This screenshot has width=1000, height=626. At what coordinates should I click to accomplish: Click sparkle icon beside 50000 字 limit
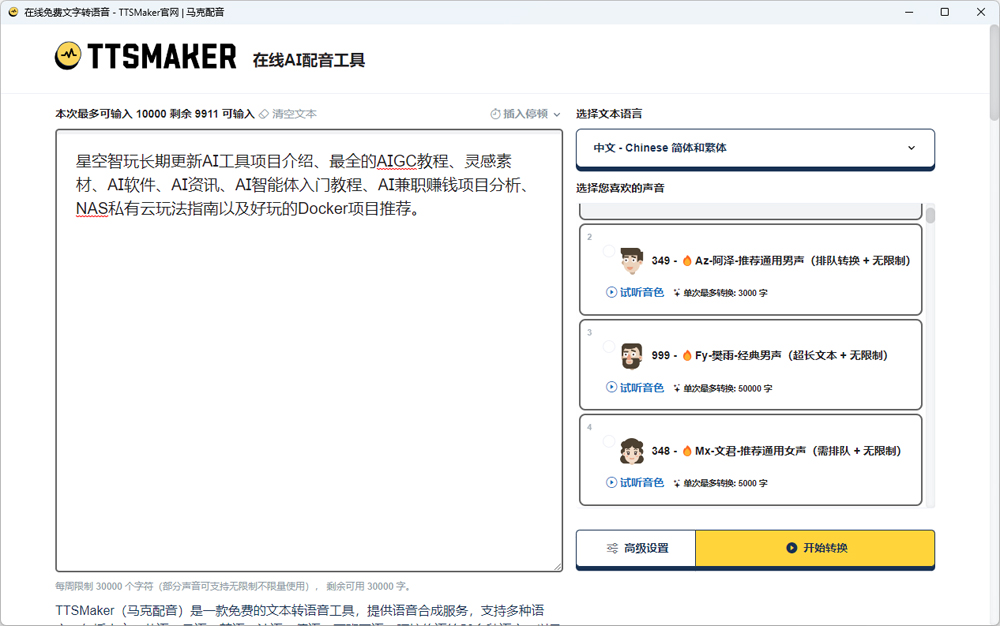[x=677, y=388]
